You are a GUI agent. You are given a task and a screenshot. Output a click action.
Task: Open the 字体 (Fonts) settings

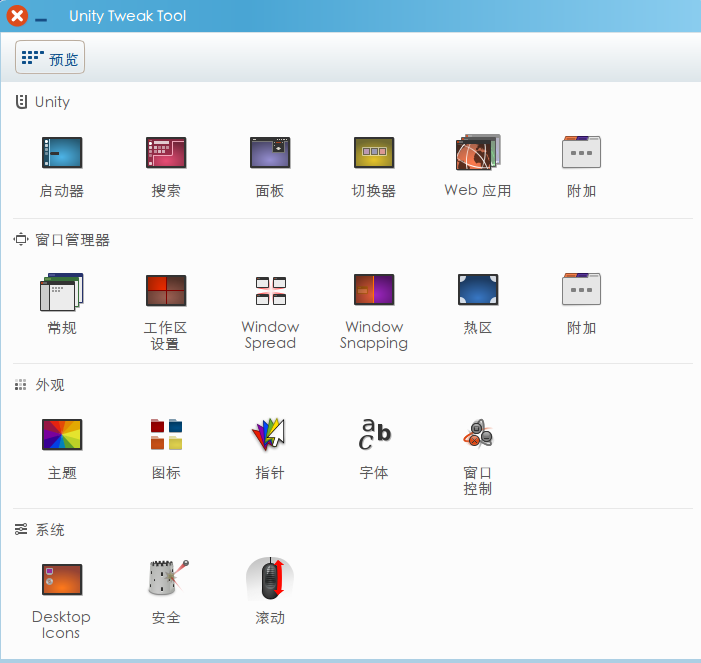tap(374, 435)
